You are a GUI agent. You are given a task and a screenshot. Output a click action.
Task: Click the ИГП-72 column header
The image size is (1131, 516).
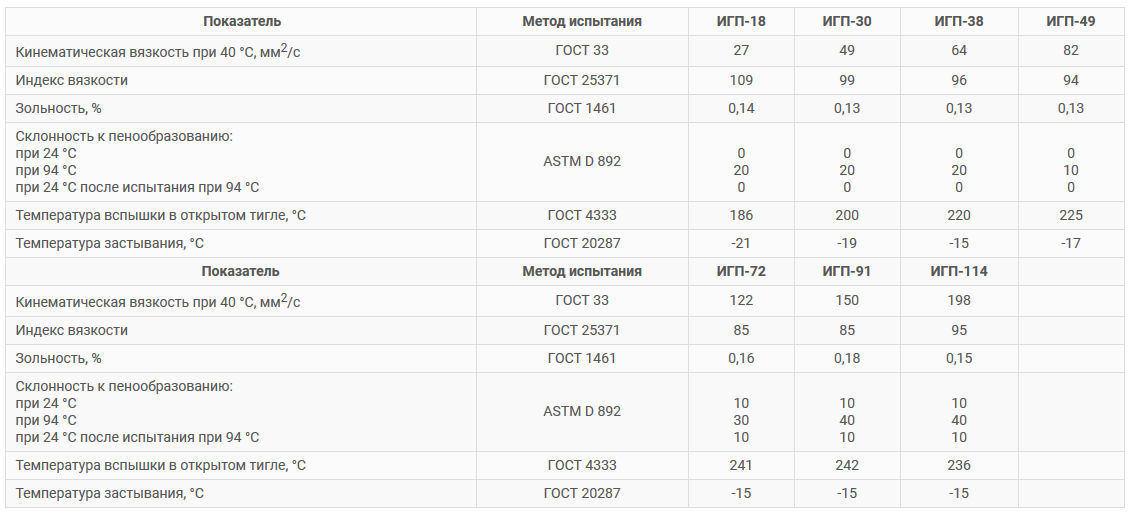pyautogui.click(x=741, y=272)
